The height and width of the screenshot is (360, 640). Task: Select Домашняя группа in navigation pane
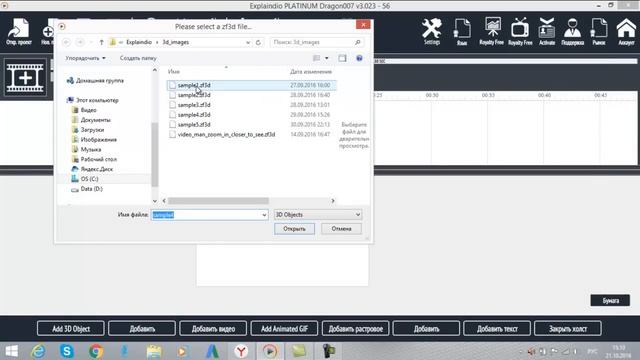pyautogui.click(x=95, y=80)
